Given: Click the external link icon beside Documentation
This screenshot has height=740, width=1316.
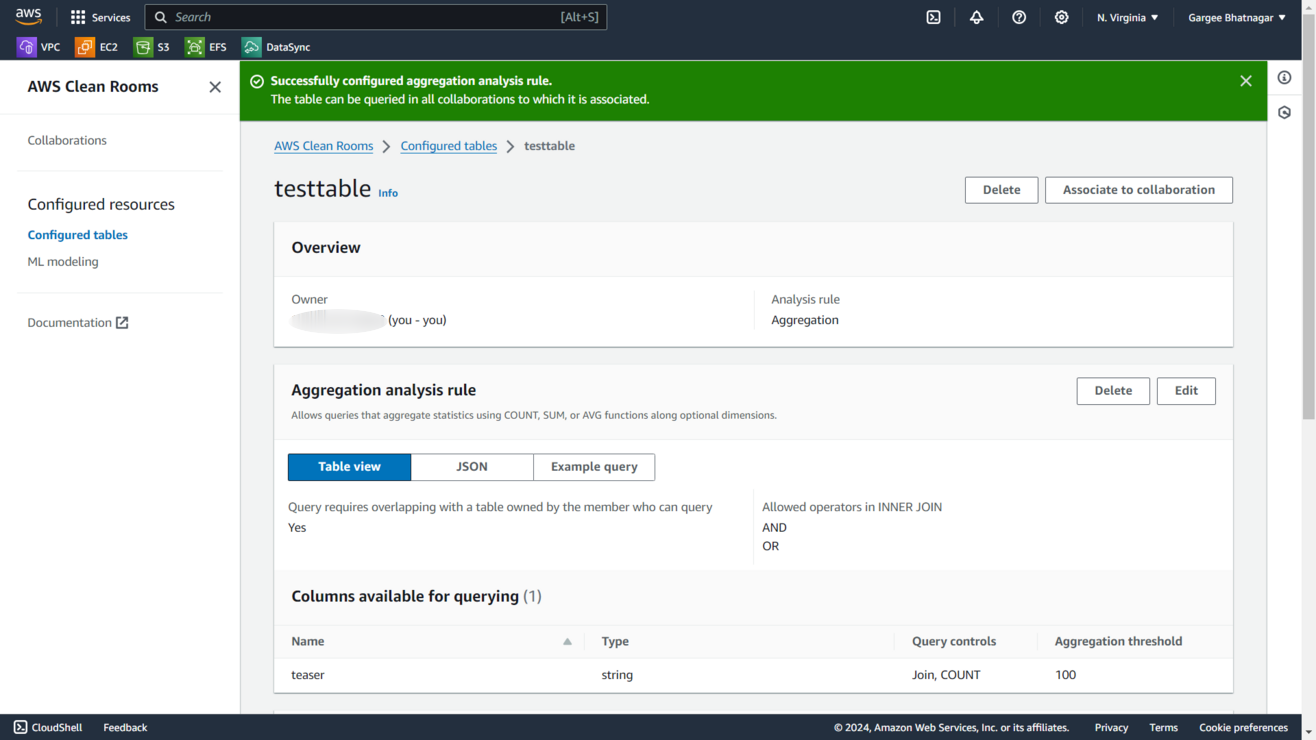Looking at the screenshot, I should pyautogui.click(x=122, y=322).
